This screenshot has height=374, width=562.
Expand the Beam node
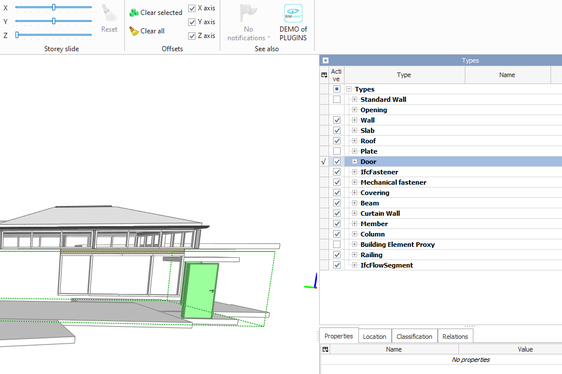pyautogui.click(x=354, y=203)
